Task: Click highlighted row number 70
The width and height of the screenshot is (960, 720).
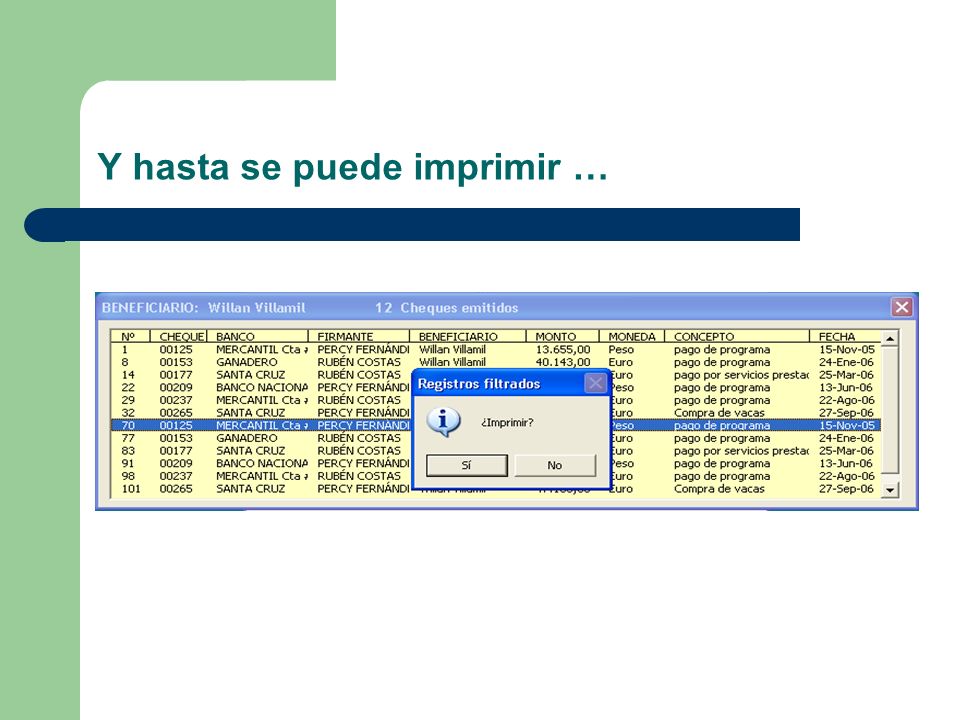Action: pyautogui.click(x=495, y=426)
